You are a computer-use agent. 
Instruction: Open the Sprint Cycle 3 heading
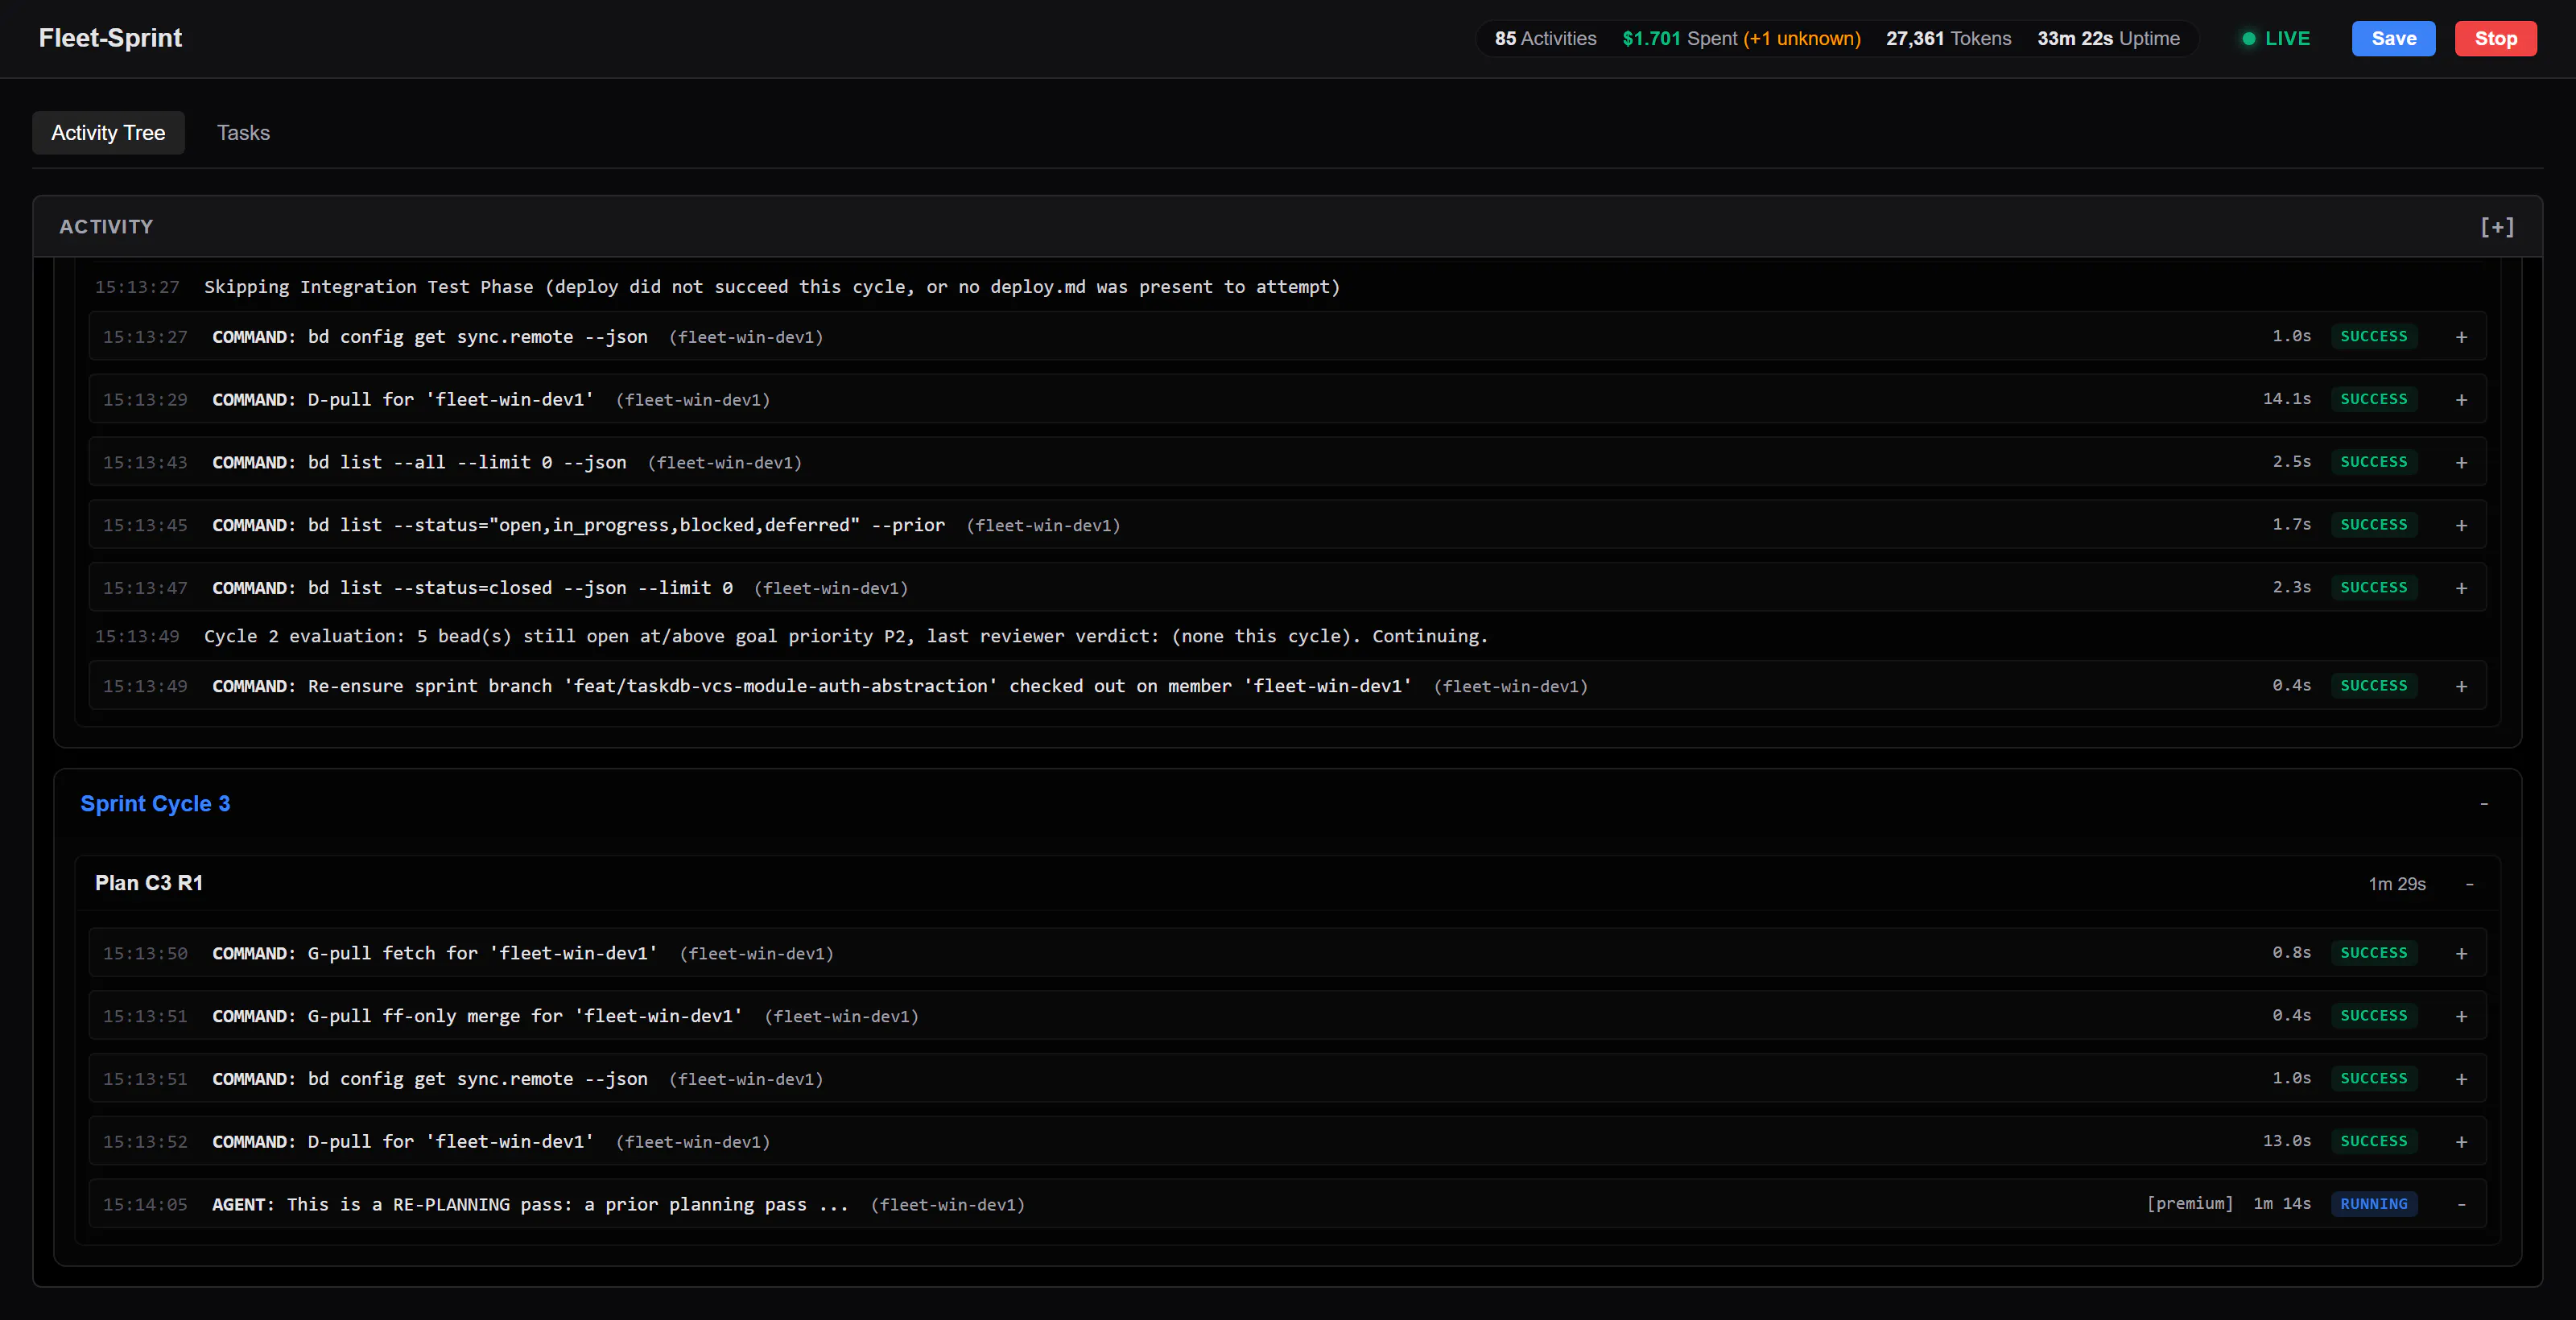pyautogui.click(x=155, y=804)
